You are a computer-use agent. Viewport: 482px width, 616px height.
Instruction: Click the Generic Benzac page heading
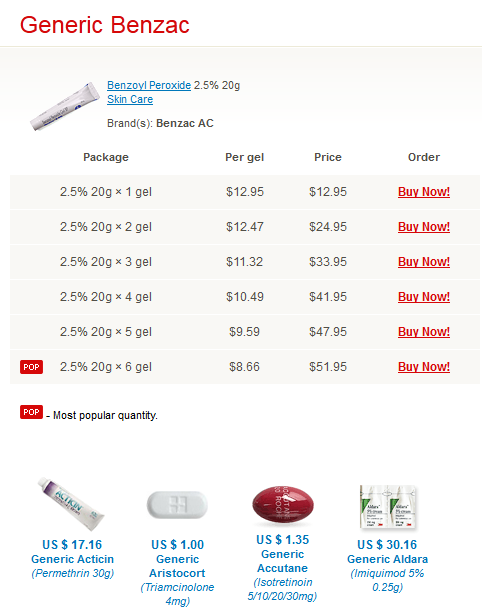(x=105, y=25)
